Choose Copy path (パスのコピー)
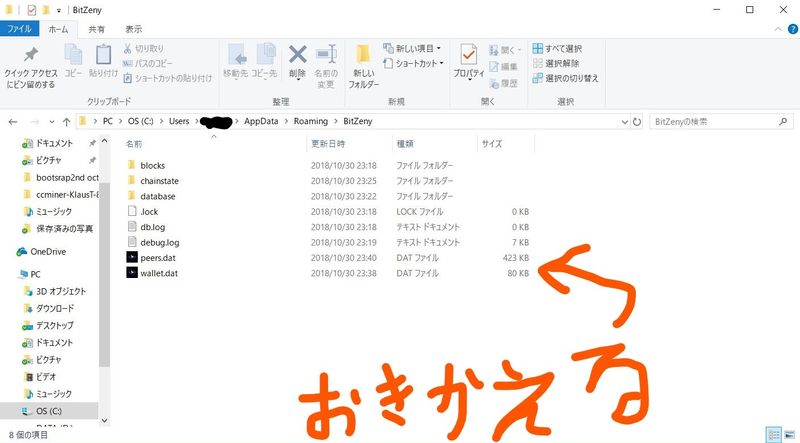This screenshot has height=443, width=800. point(147,63)
